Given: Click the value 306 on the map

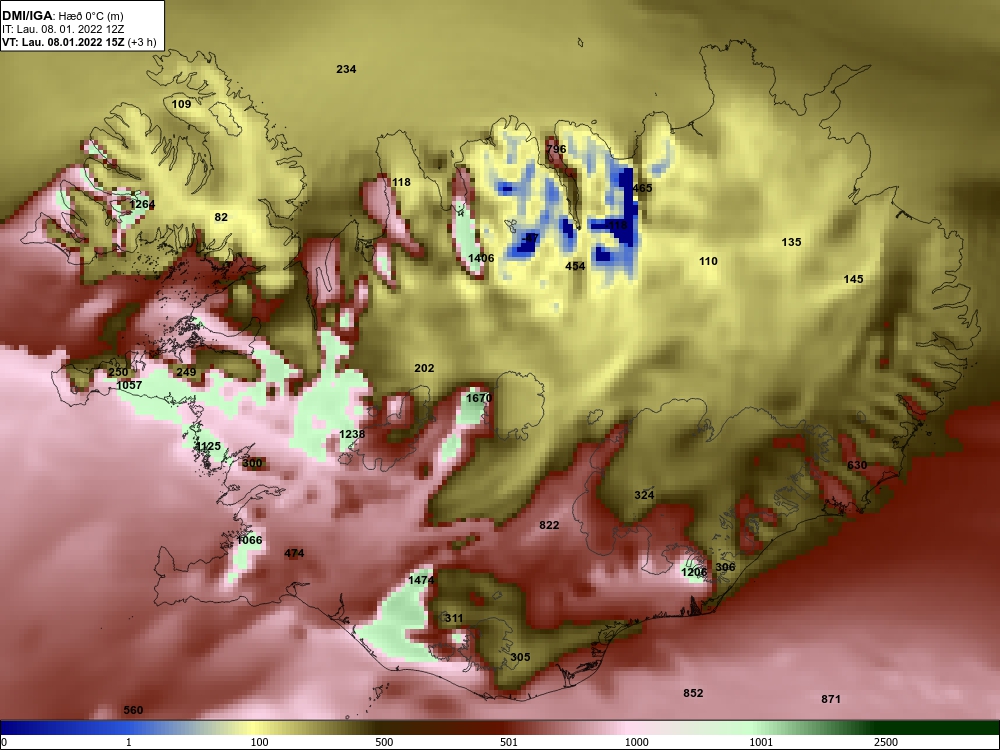Looking at the screenshot, I should (725, 567).
